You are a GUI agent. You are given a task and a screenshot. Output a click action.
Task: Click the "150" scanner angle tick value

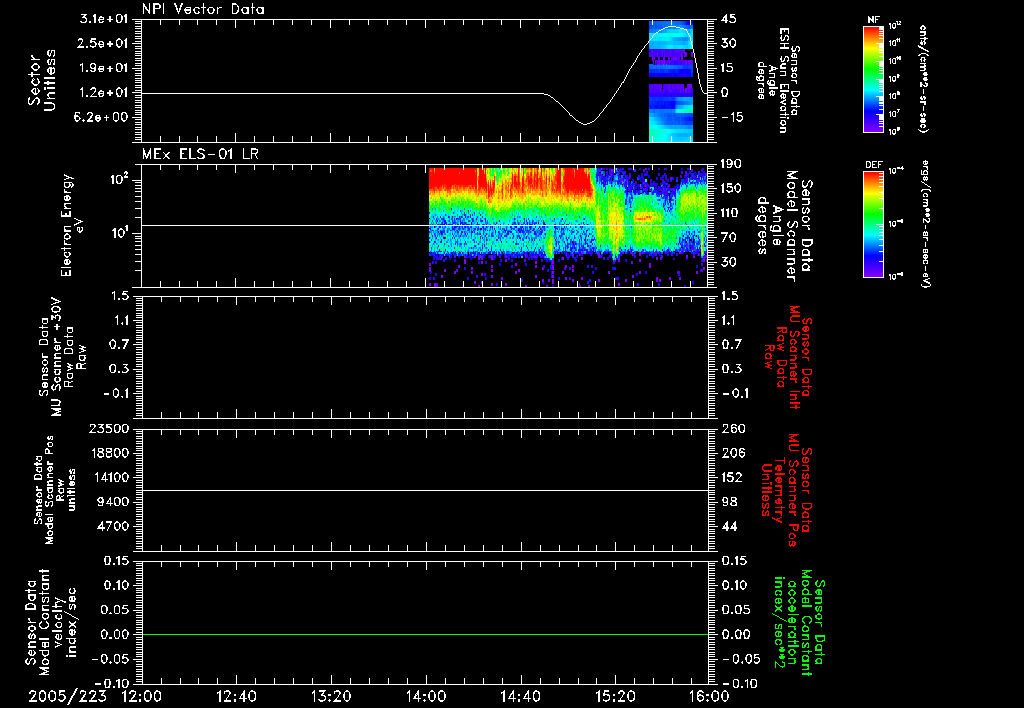732,188
